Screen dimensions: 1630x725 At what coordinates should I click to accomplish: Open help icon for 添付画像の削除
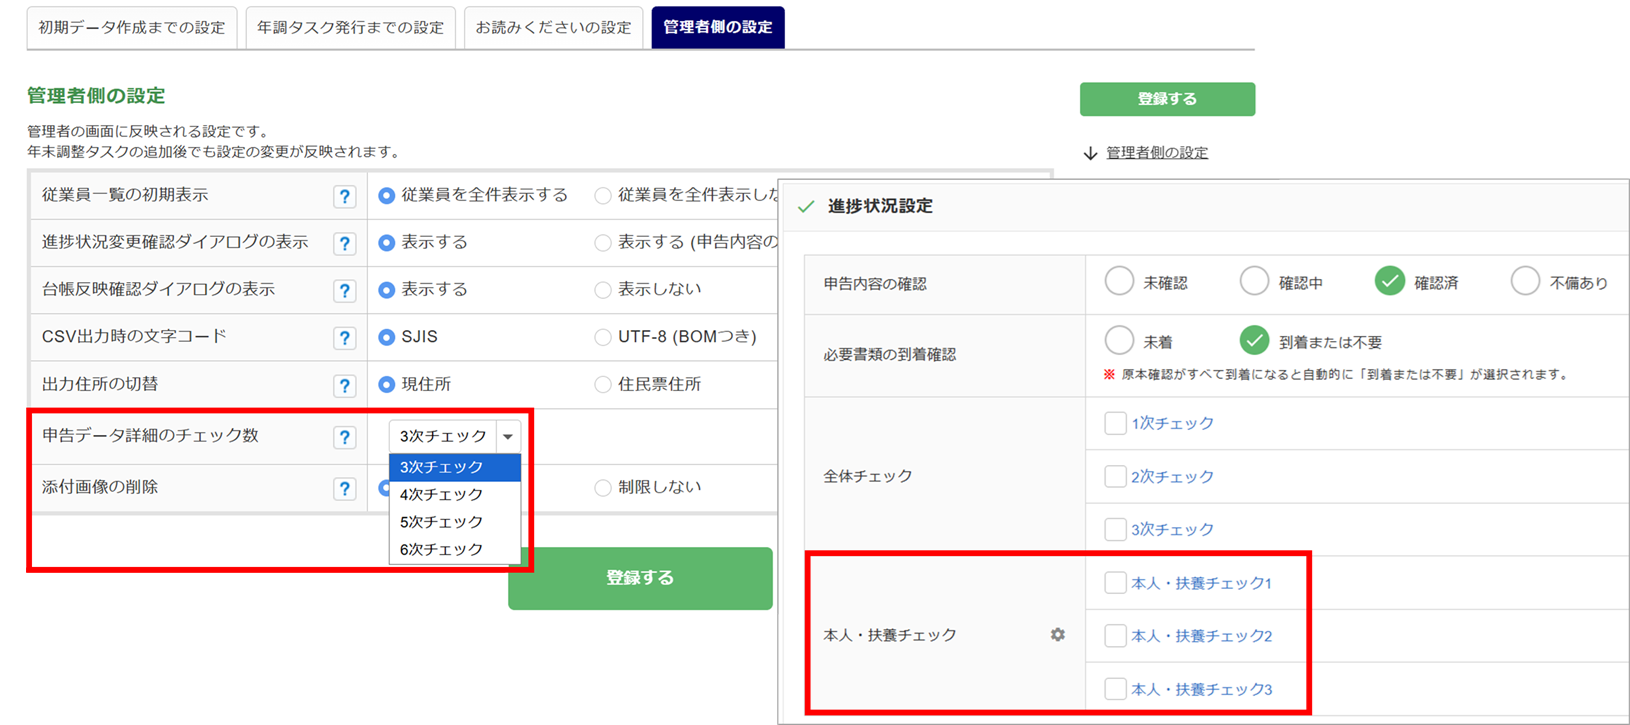(345, 488)
